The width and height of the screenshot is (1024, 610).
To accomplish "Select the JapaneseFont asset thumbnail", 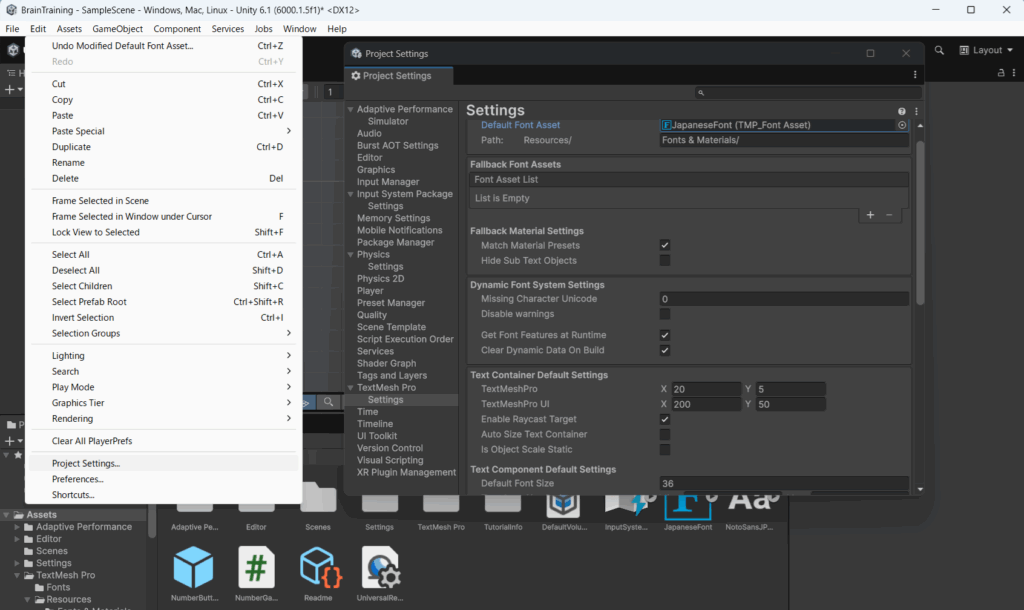I will coord(688,507).
